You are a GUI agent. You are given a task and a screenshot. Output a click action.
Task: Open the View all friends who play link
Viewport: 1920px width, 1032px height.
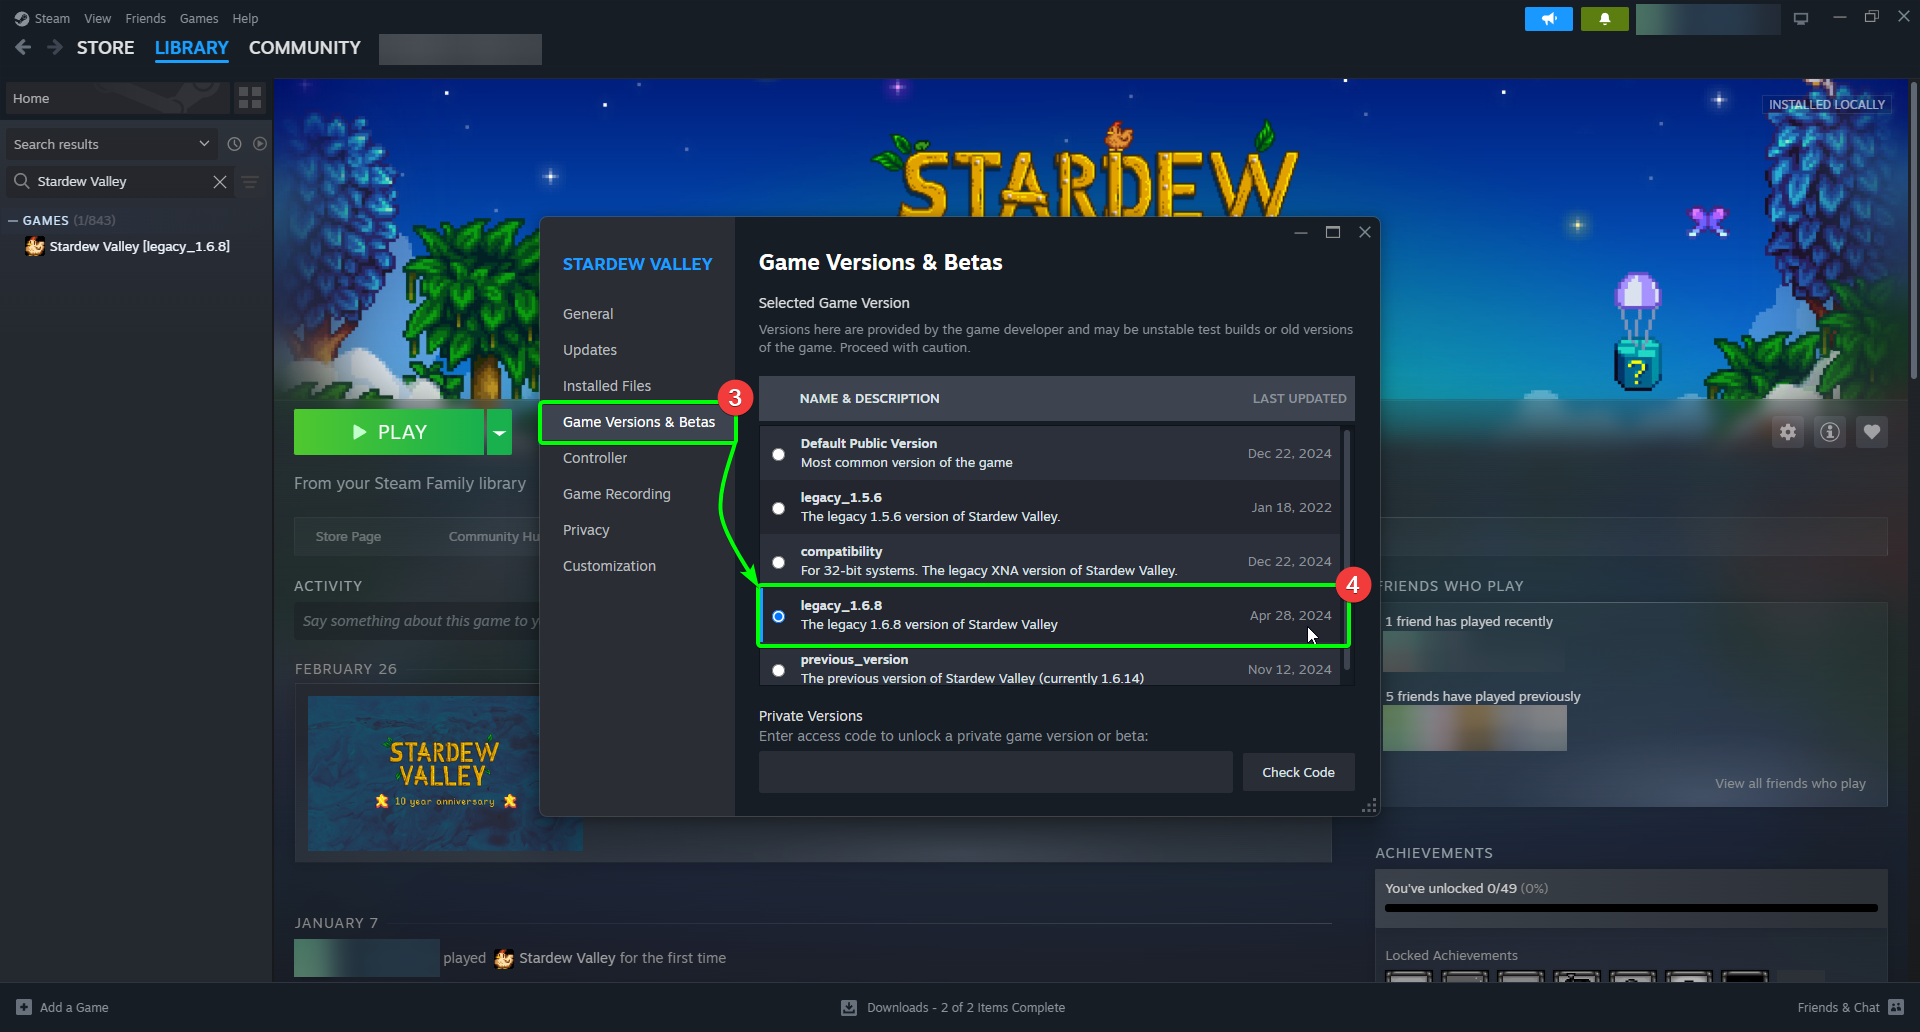click(1790, 783)
